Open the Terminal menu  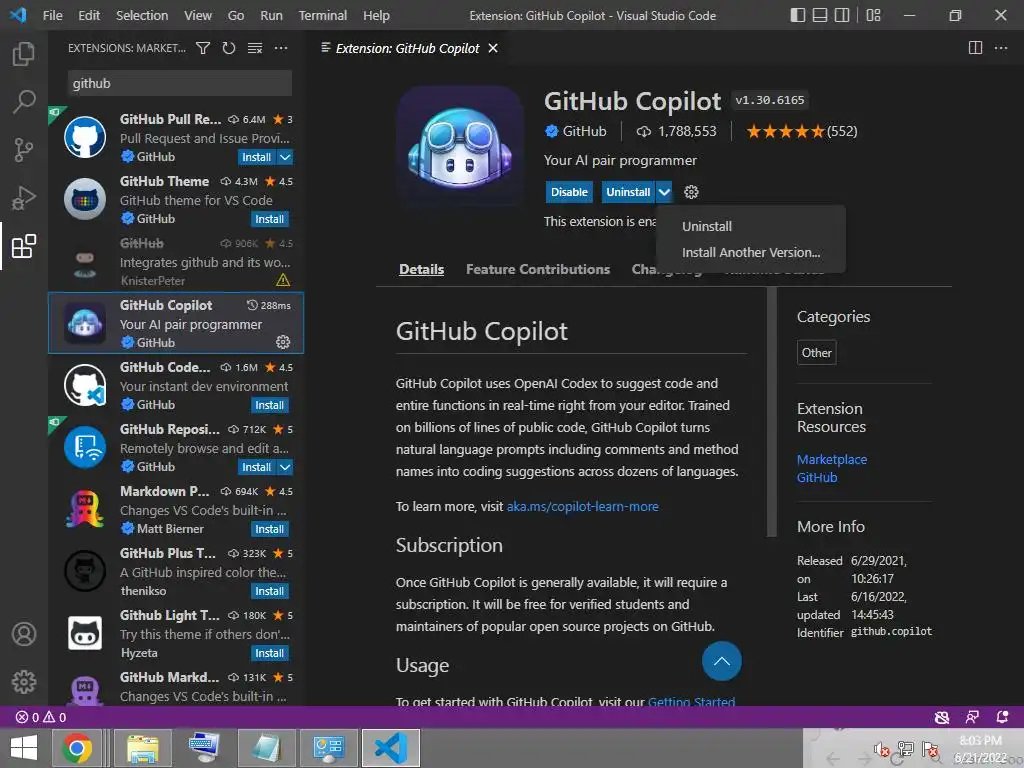(323, 15)
